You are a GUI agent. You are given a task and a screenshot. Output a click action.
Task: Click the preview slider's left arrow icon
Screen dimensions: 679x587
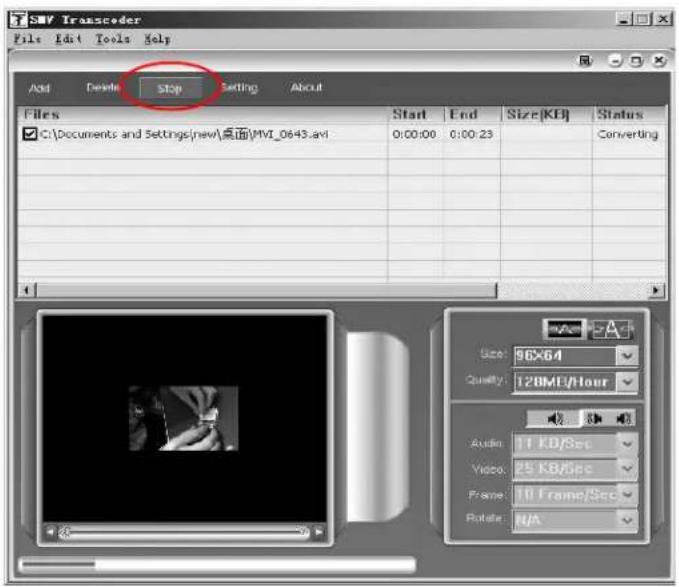pos(52,532)
